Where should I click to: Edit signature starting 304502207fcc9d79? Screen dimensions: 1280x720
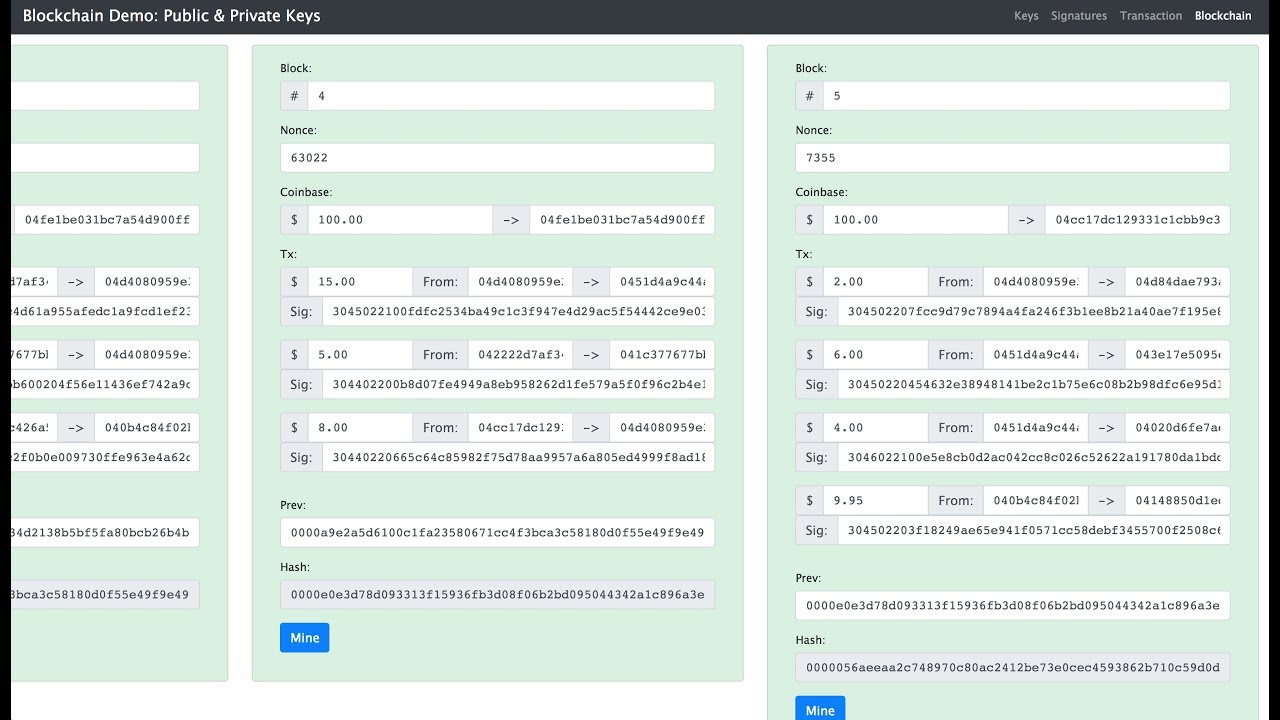1034,311
